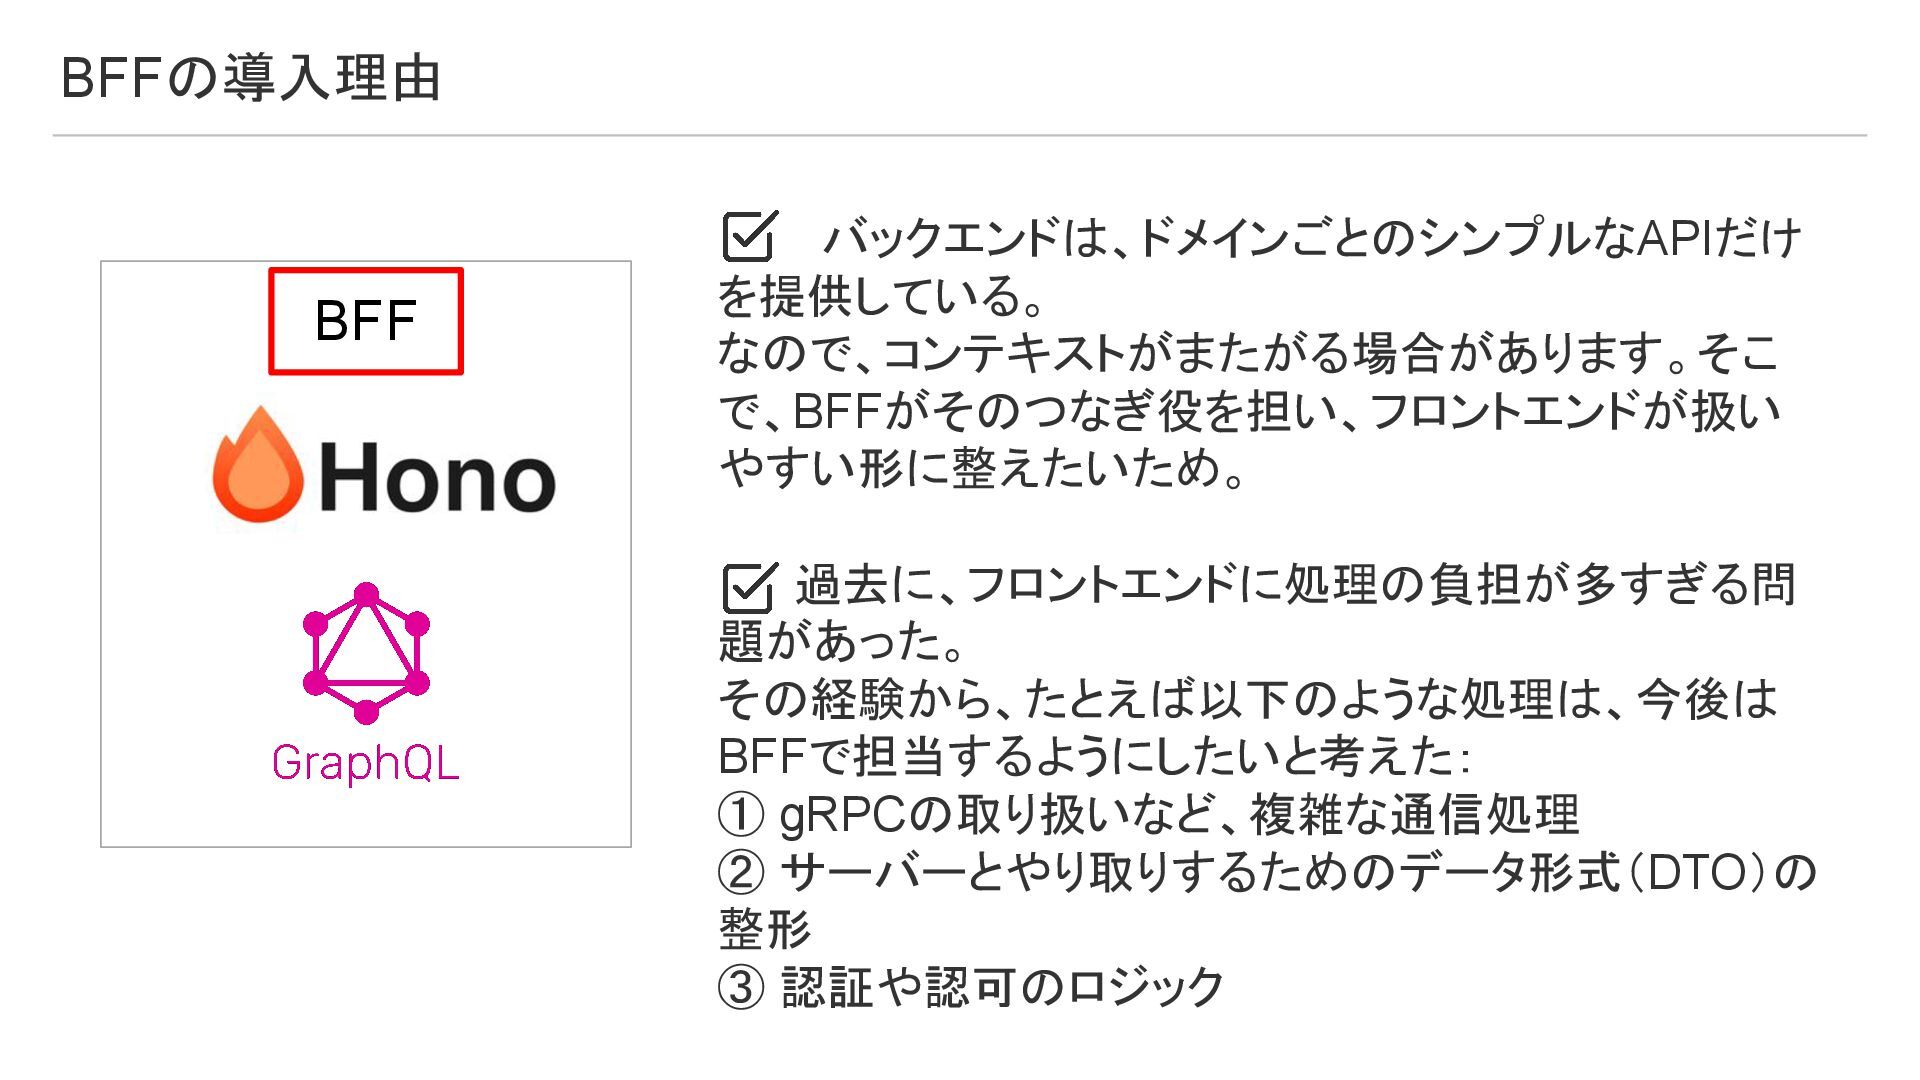The width and height of the screenshot is (1920, 1080).
Task: Select the circled number ③ marker
Action: pyautogui.click(x=741, y=987)
